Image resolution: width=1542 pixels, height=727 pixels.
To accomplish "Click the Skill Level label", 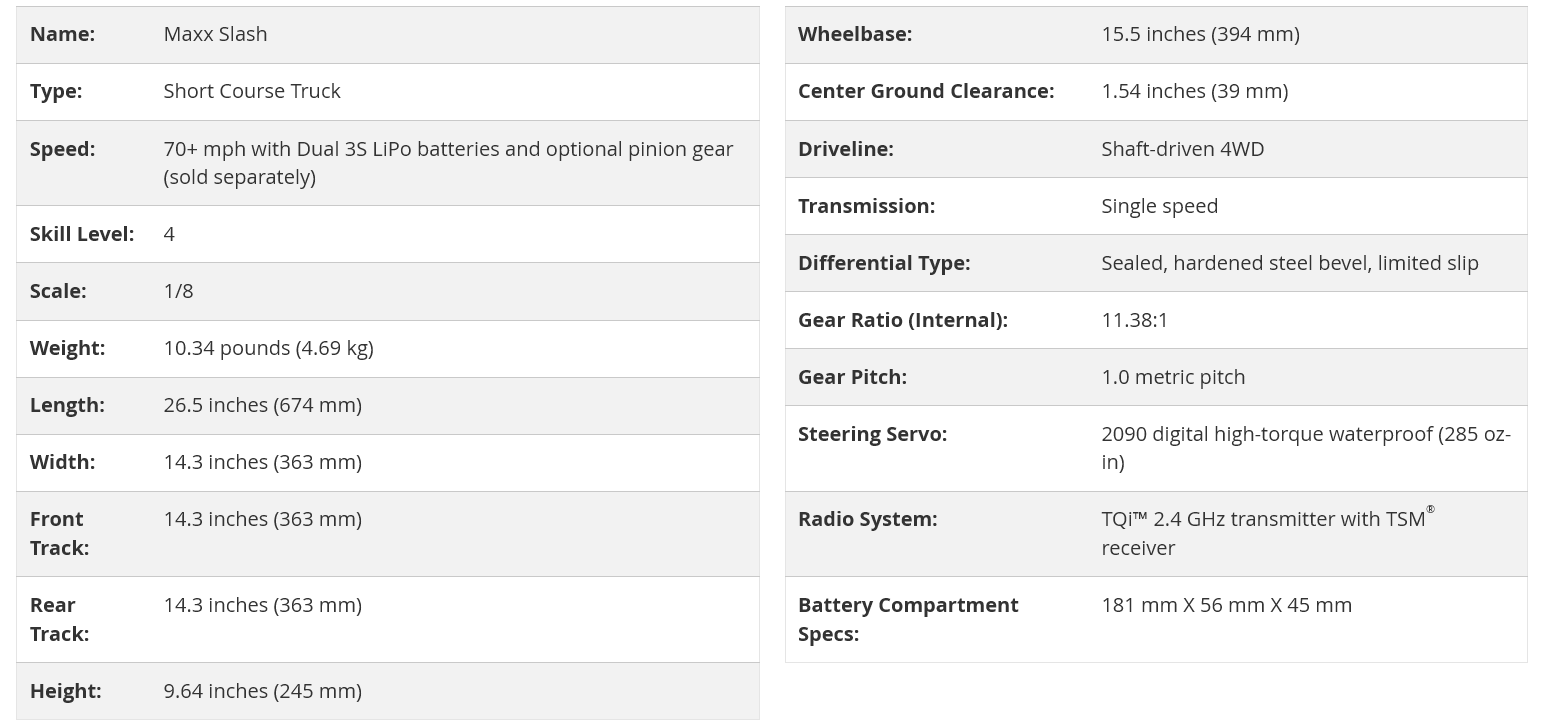I will pyautogui.click(x=82, y=234).
